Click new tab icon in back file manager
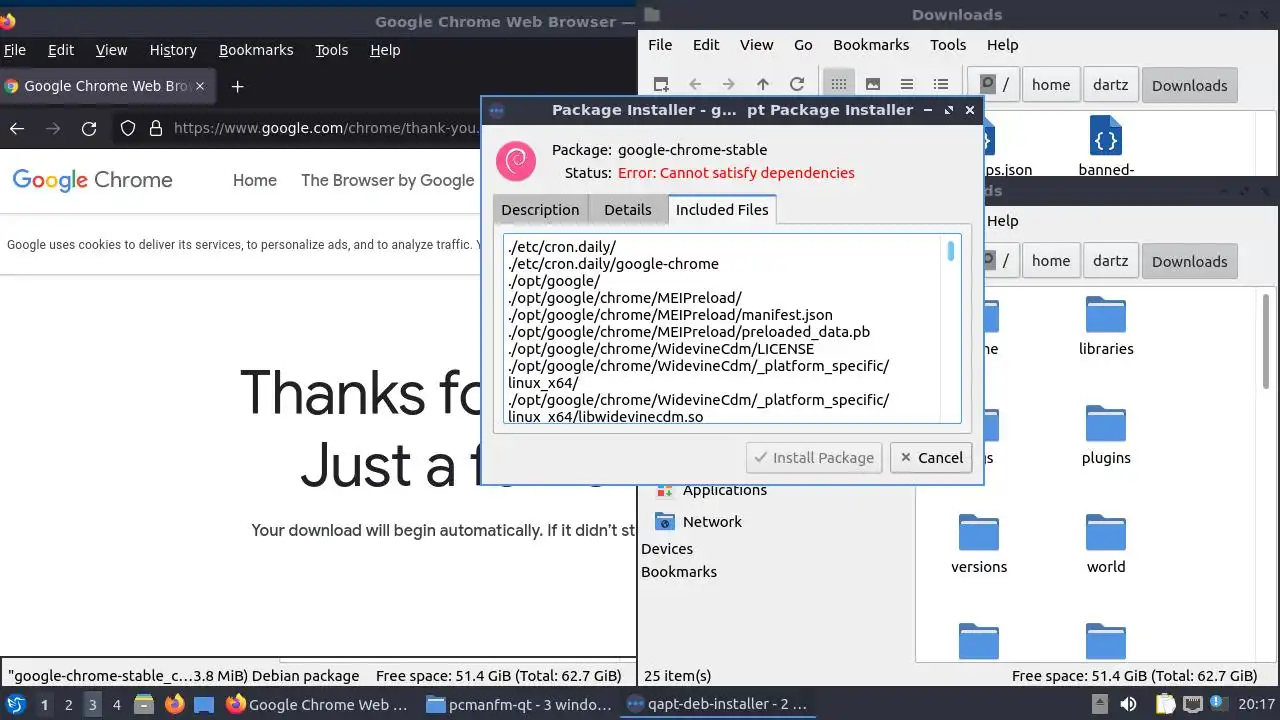 661,85
